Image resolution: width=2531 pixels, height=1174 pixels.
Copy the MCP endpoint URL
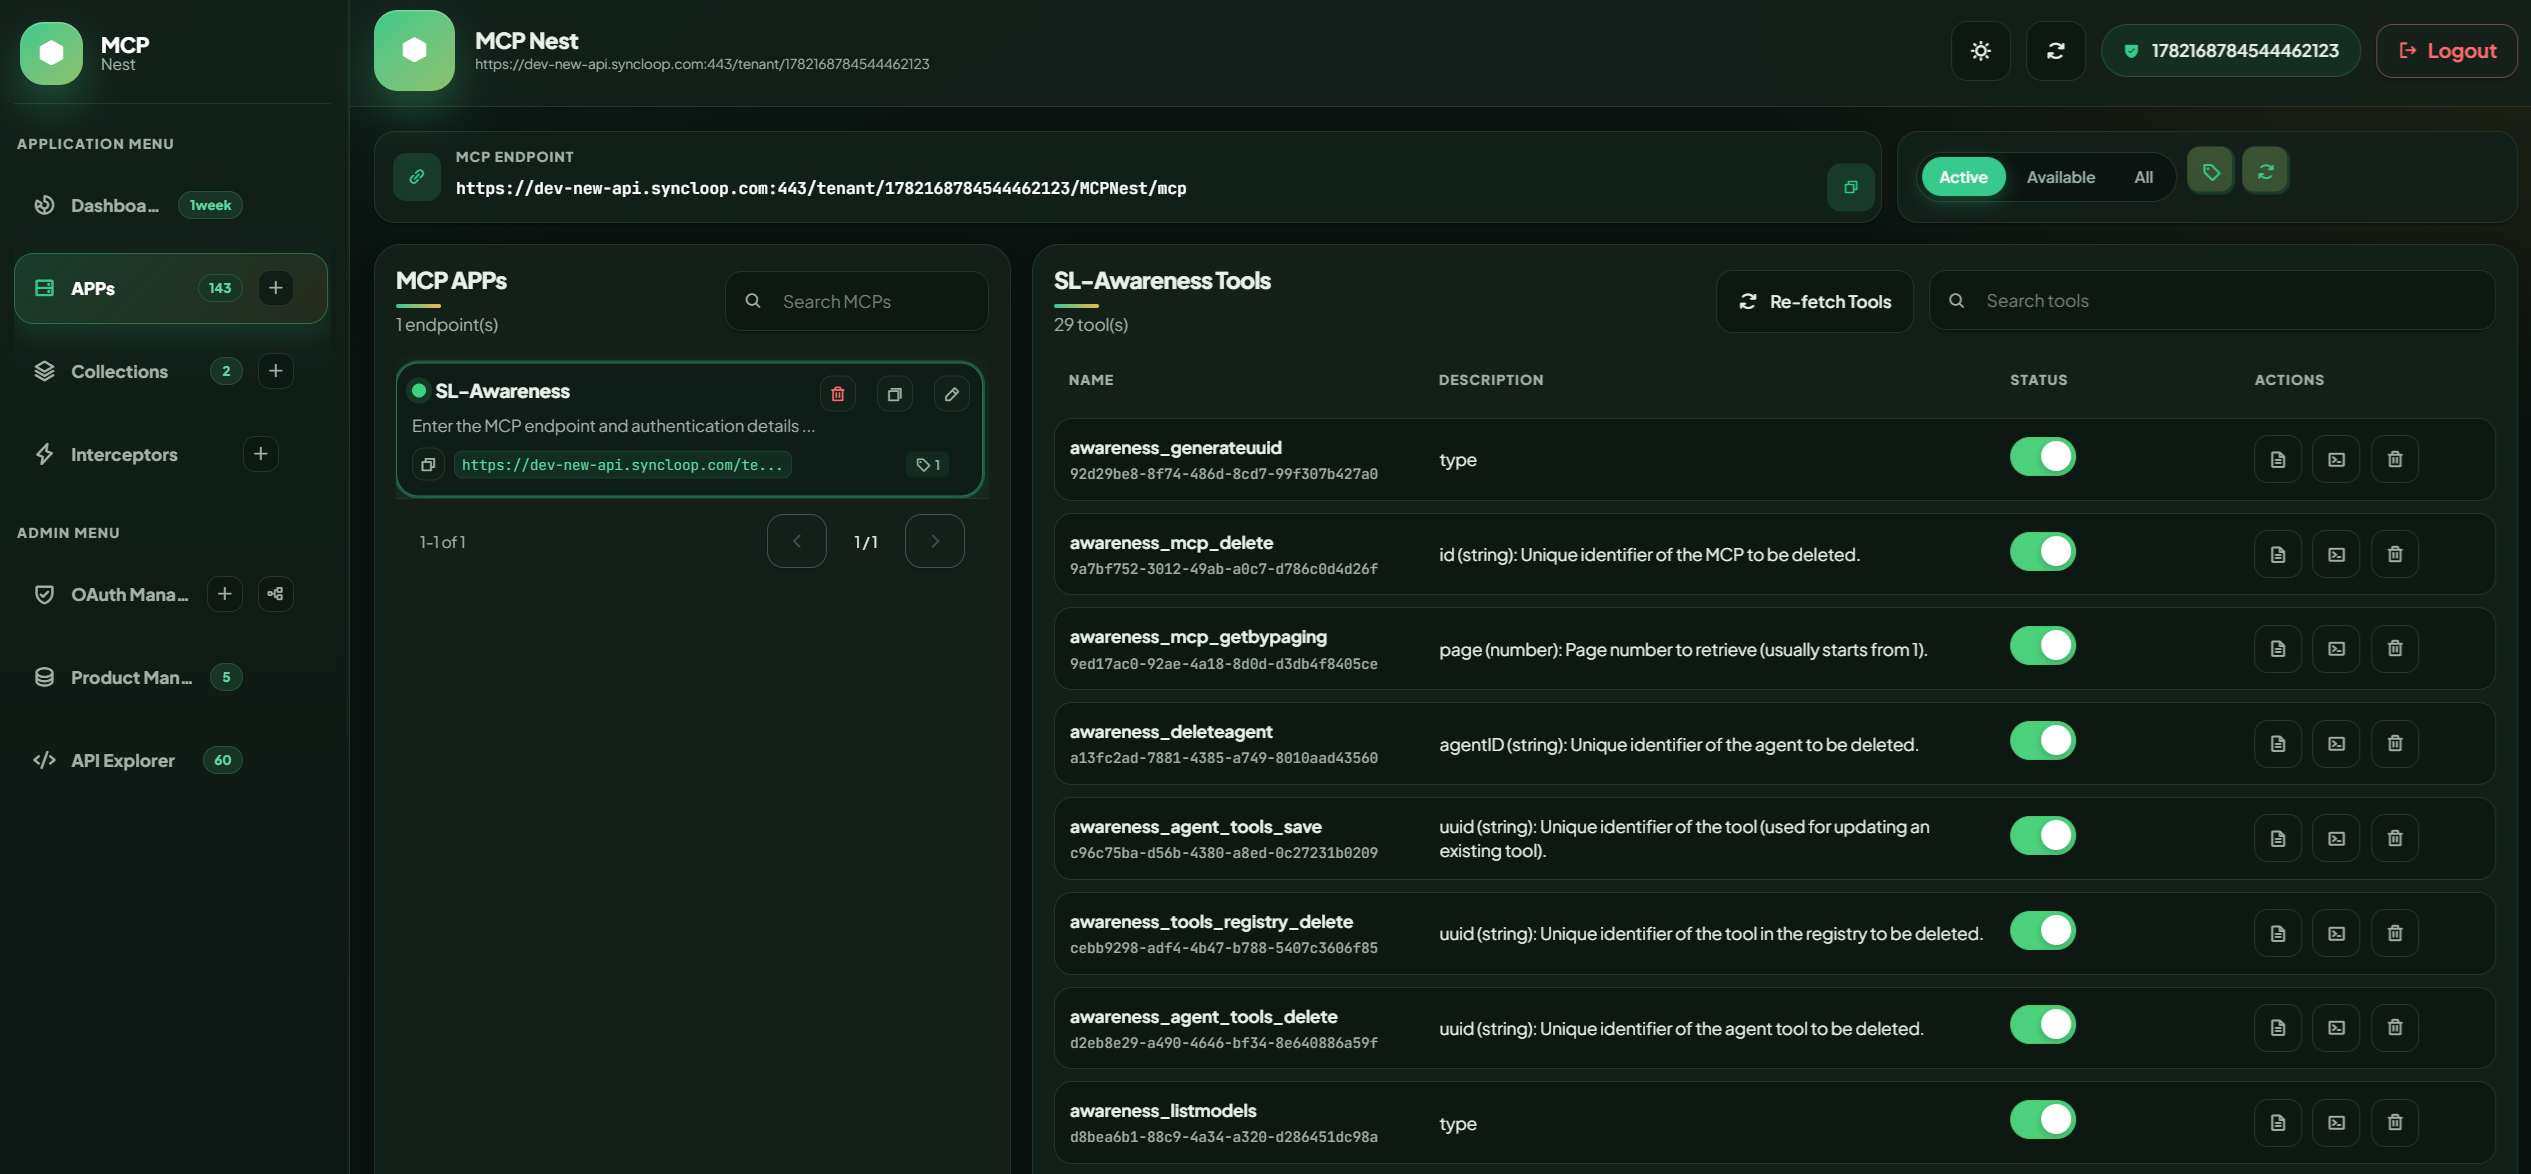(x=1850, y=187)
